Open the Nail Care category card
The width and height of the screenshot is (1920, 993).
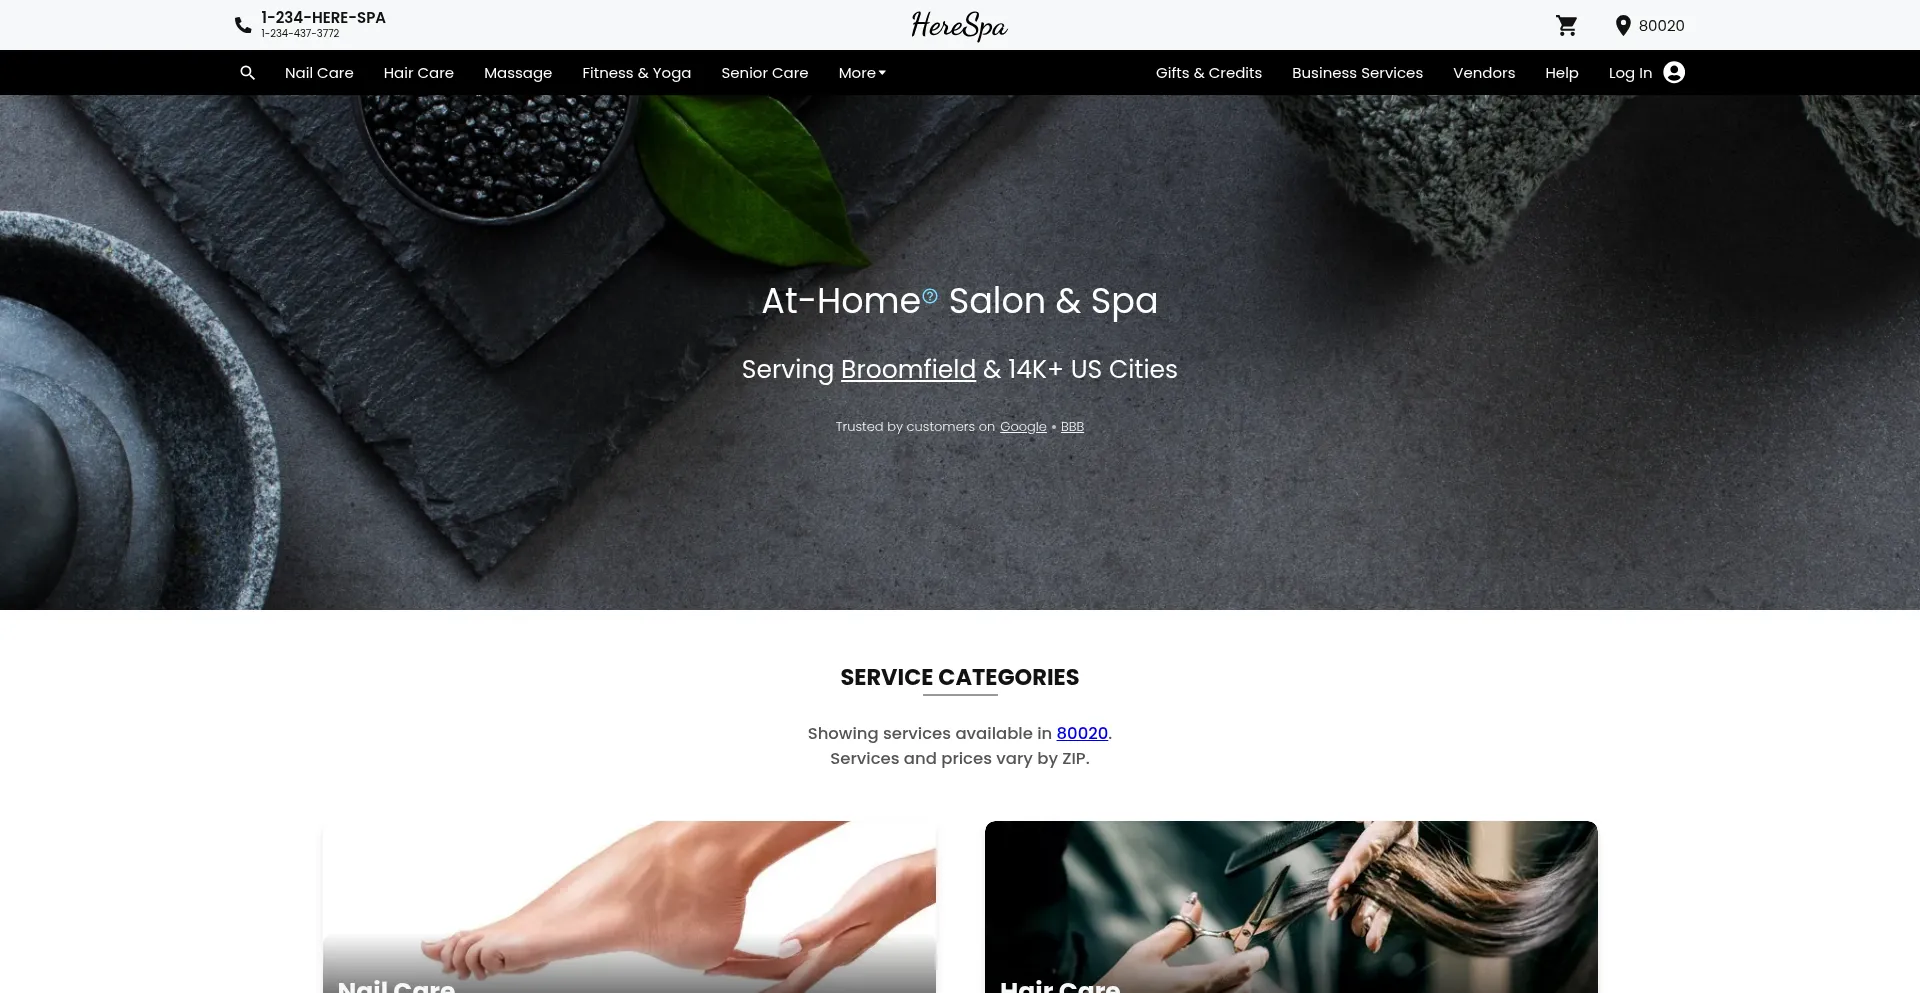[629, 907]
